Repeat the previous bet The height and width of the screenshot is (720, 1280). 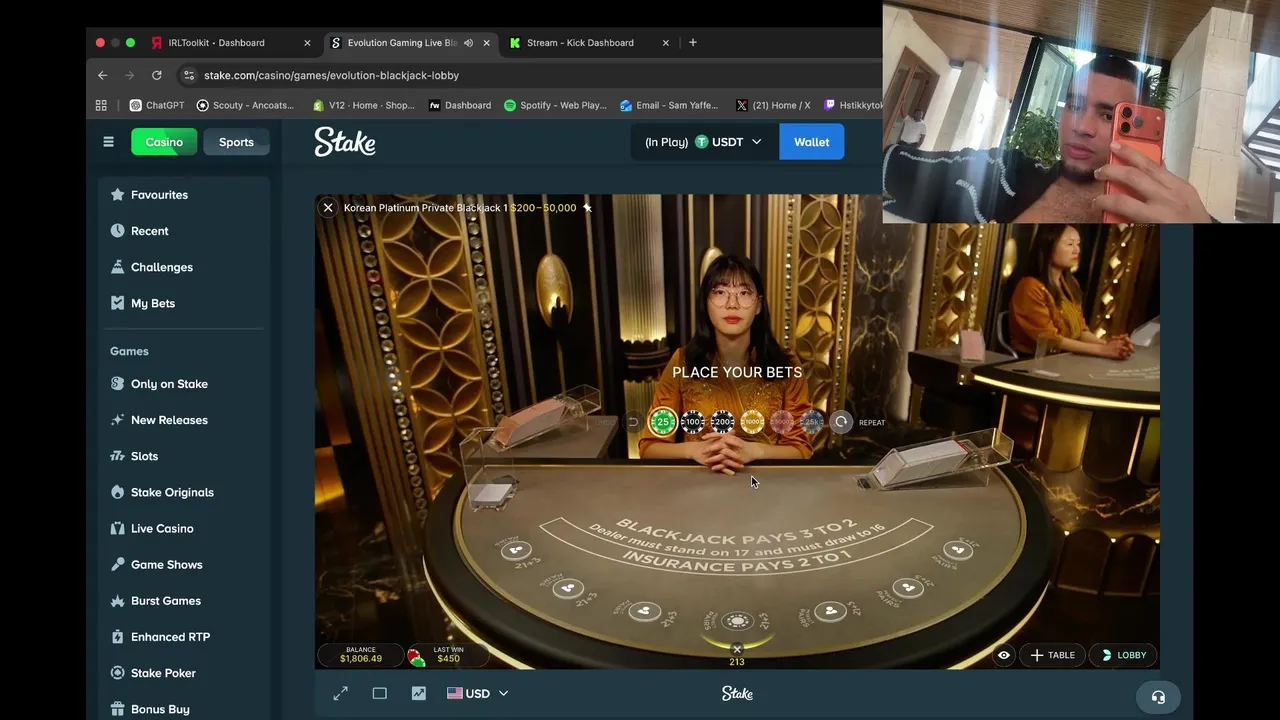pos(841,422)
